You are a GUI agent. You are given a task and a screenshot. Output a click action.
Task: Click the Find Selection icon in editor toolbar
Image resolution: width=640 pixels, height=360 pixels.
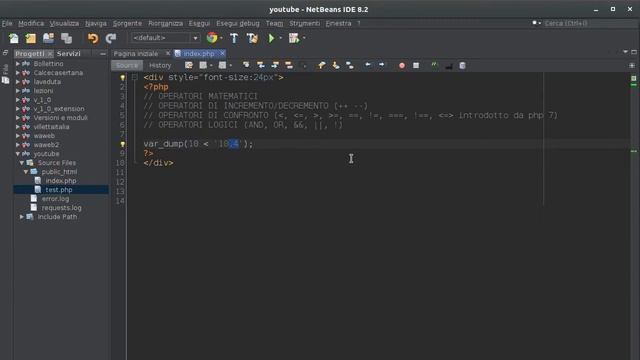pos(246,65)
